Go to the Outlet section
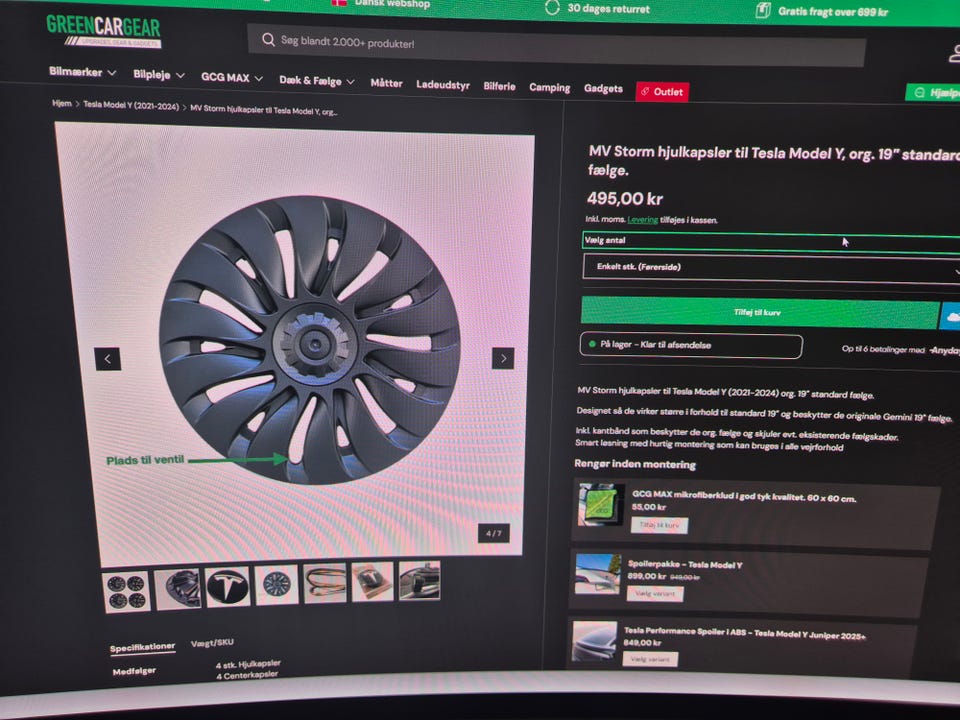 click(662, 92)
